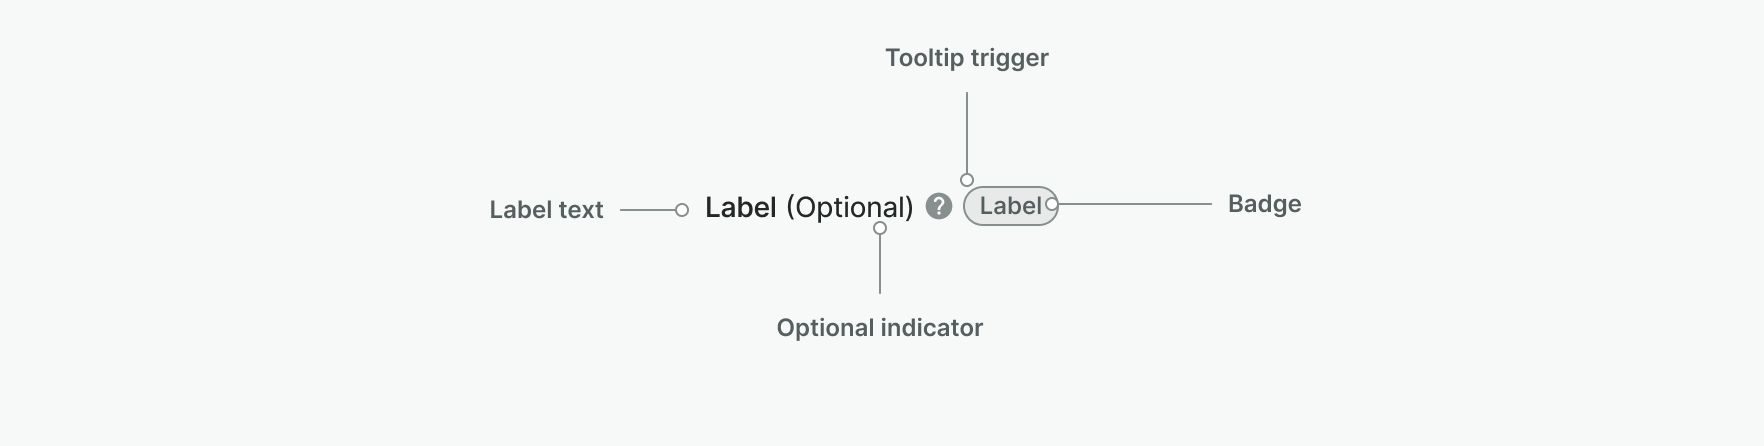This screenshot has width=1764, height=446.
Task: Click the (Optional) indicator text
Action: pyautogui.click(x=850, y=208)
